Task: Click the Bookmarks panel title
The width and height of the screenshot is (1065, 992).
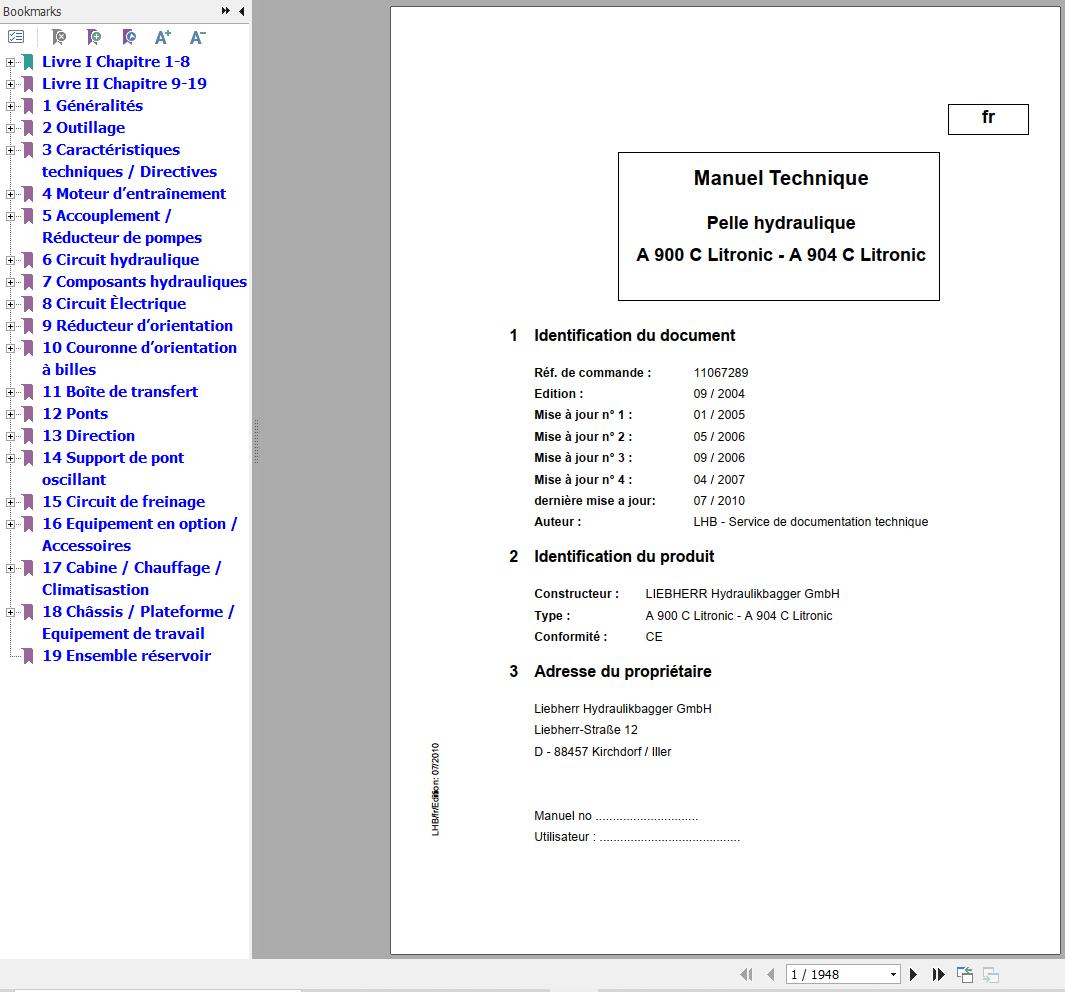Action: (32, 11)
